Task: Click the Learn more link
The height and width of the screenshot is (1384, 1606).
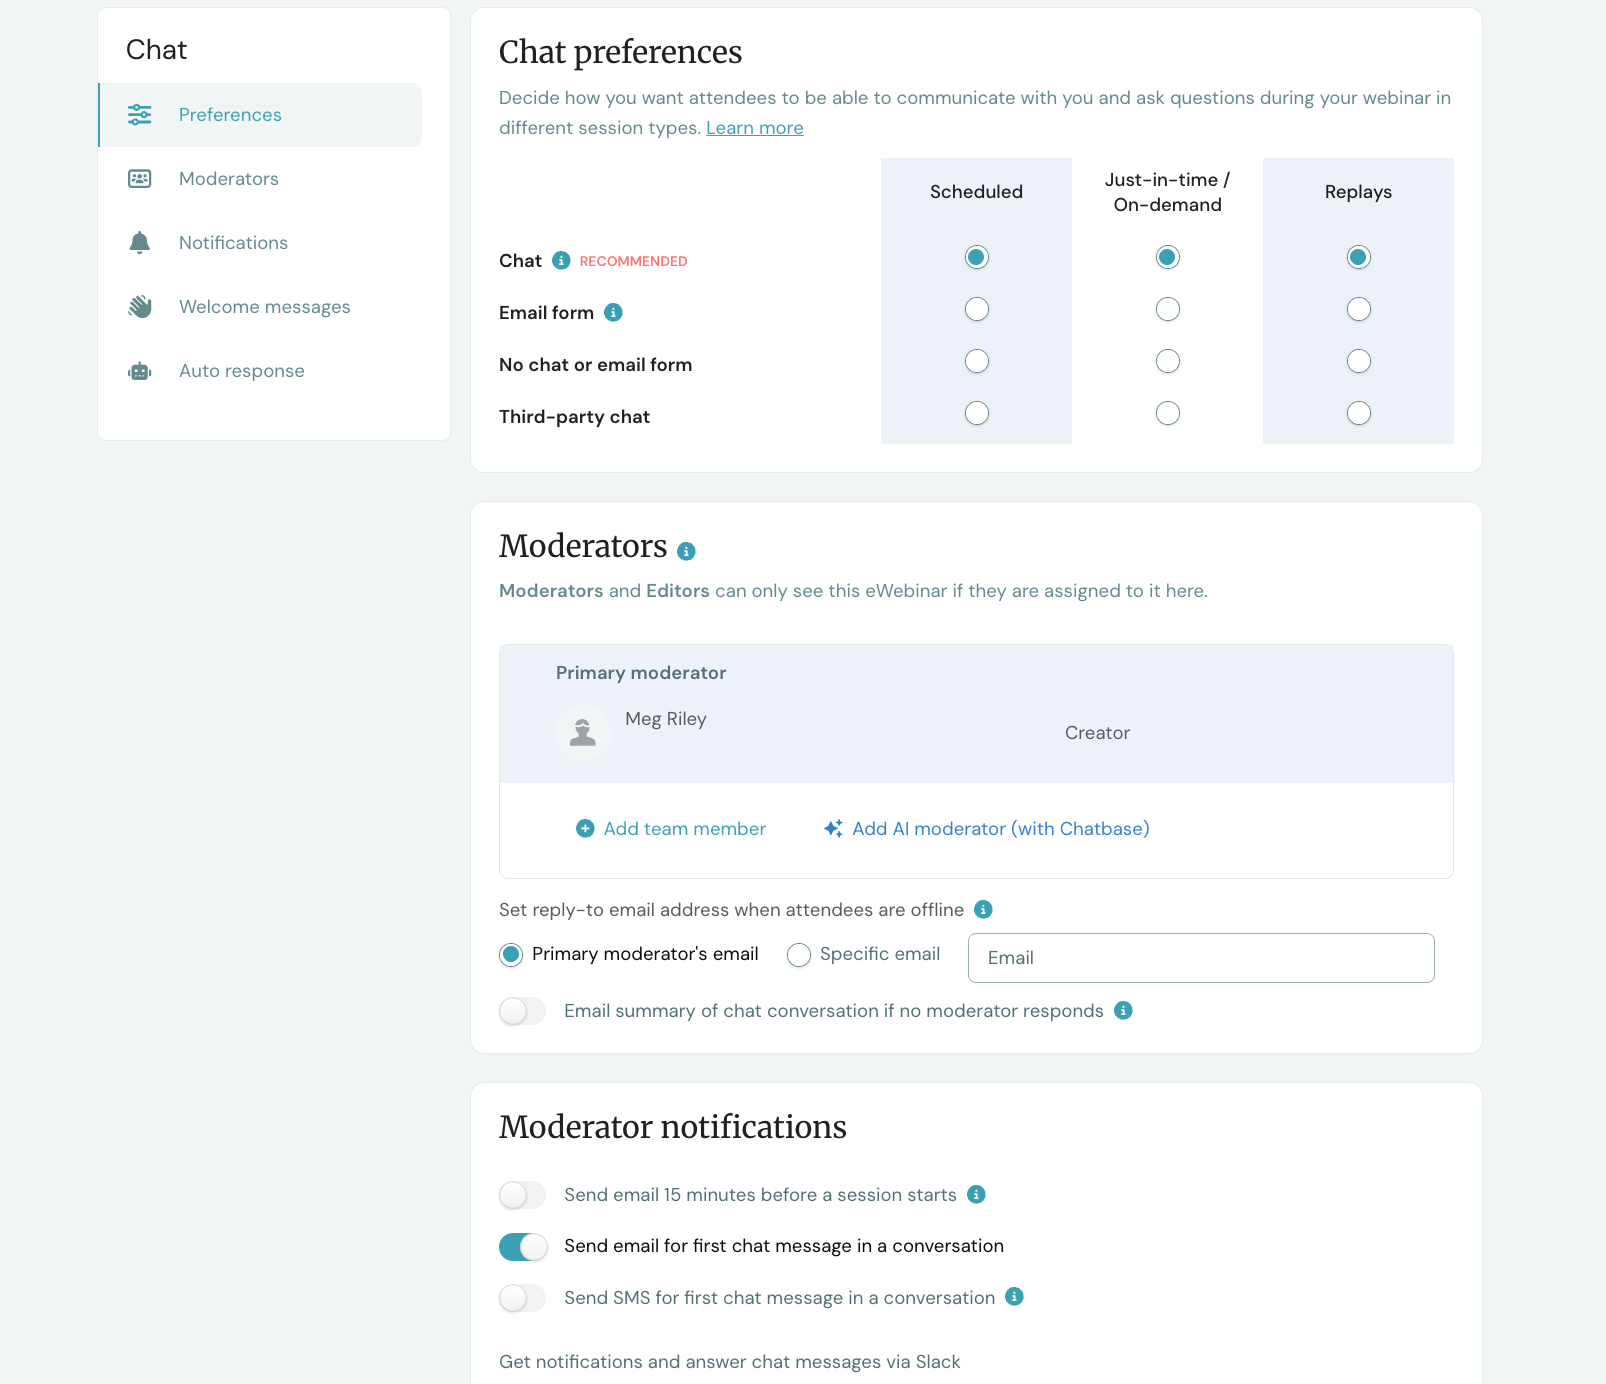Action: (754, 127)
